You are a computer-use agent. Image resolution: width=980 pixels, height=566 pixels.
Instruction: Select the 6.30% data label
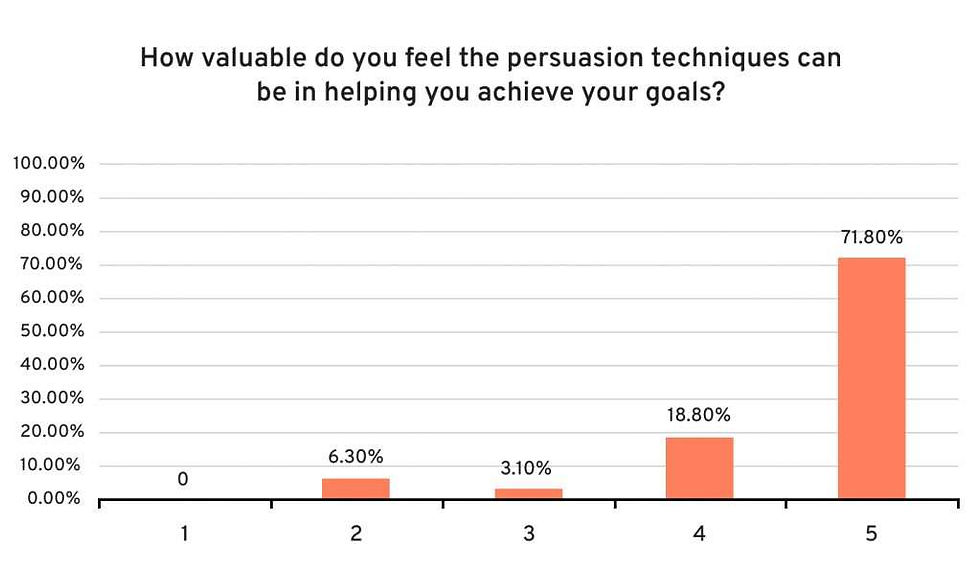point(356,457)
